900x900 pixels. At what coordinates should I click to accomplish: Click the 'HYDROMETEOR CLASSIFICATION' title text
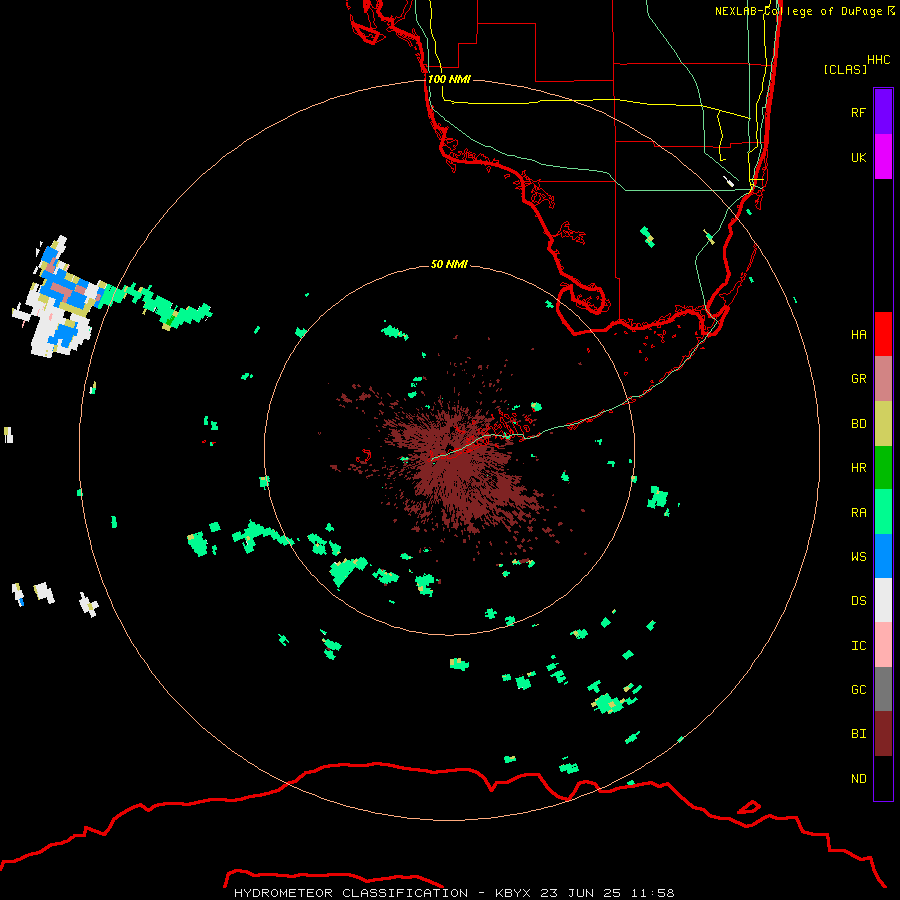tap(351, 893)
